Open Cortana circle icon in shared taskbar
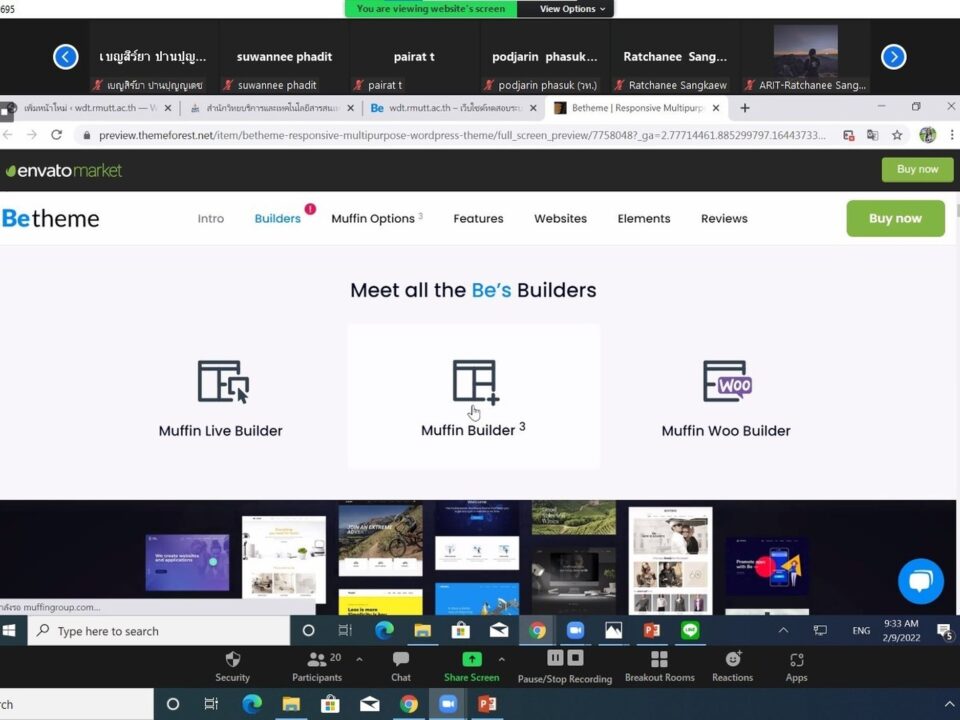 309,631
